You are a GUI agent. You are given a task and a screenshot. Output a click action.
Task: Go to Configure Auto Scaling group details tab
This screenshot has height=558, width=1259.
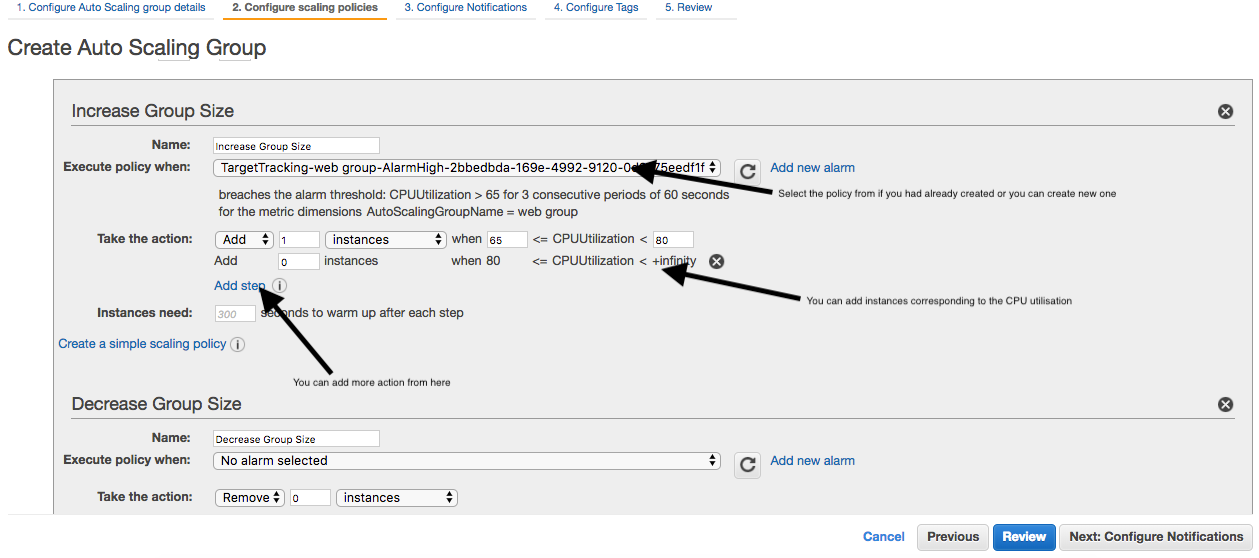pyautogui.click(x=111, y=8)
